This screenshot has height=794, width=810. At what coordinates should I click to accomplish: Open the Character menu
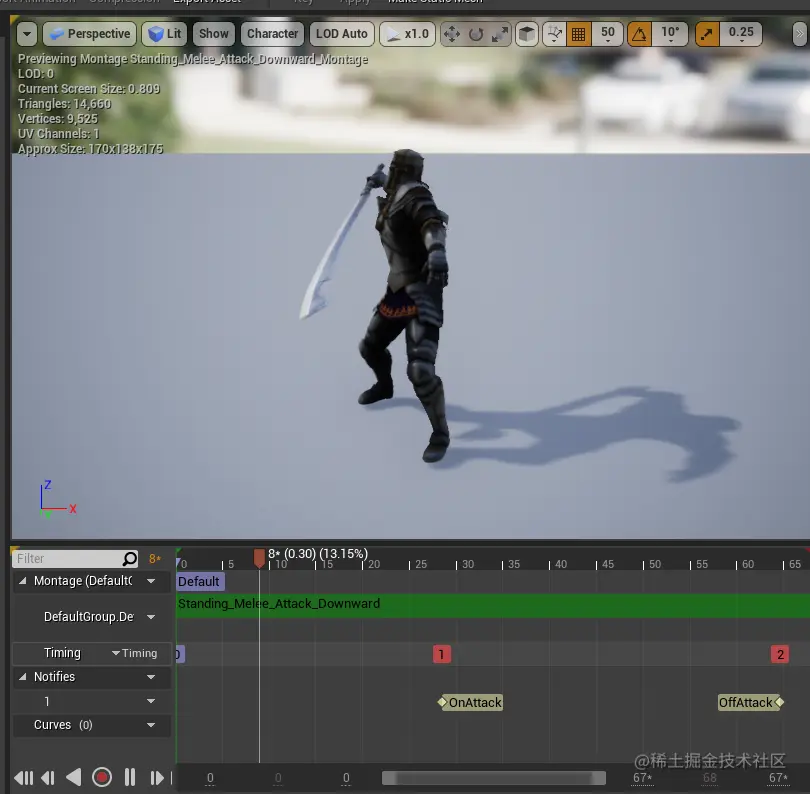[272, 34]
